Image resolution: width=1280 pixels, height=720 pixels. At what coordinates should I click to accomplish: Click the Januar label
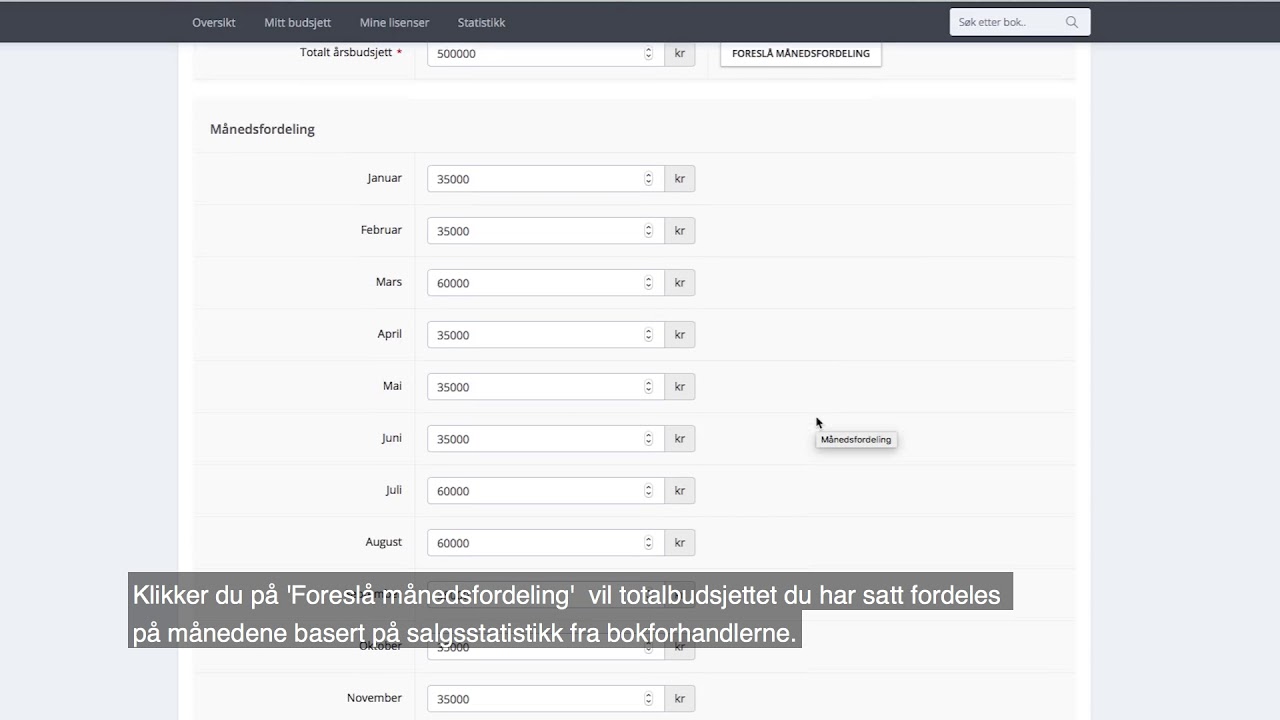(384, 178)
